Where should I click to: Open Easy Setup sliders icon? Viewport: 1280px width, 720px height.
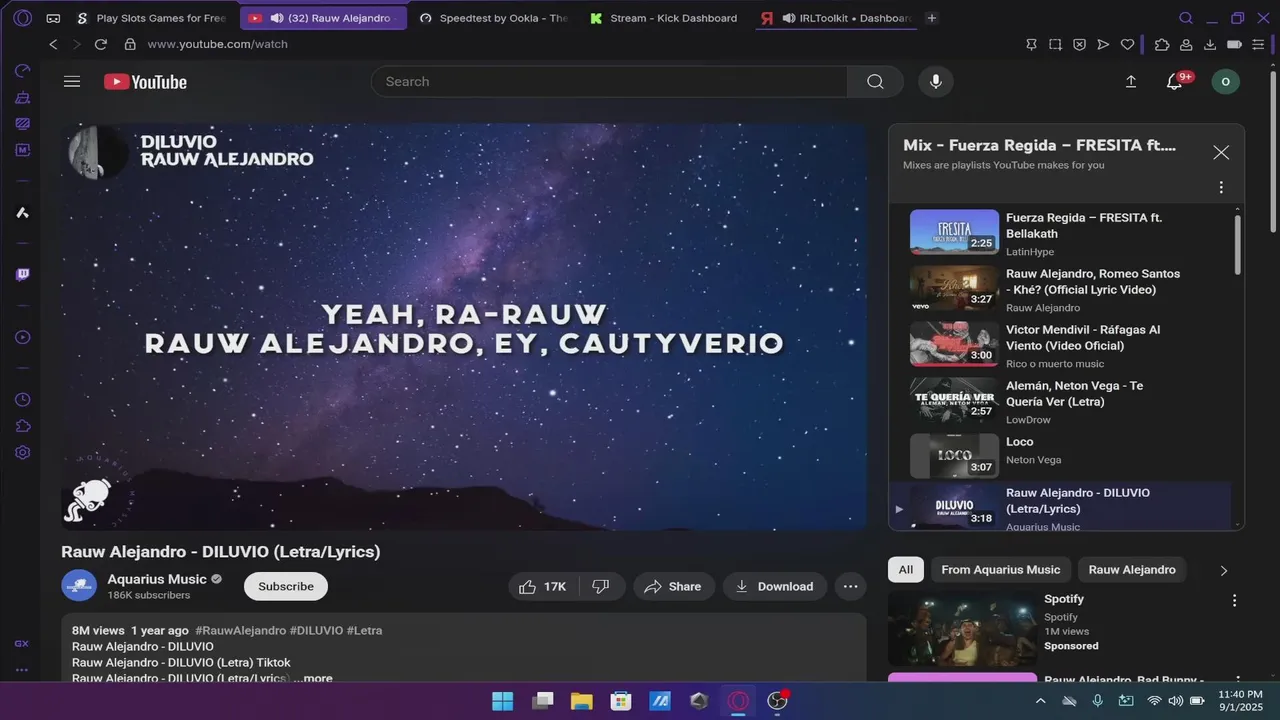click(1259, 44)
